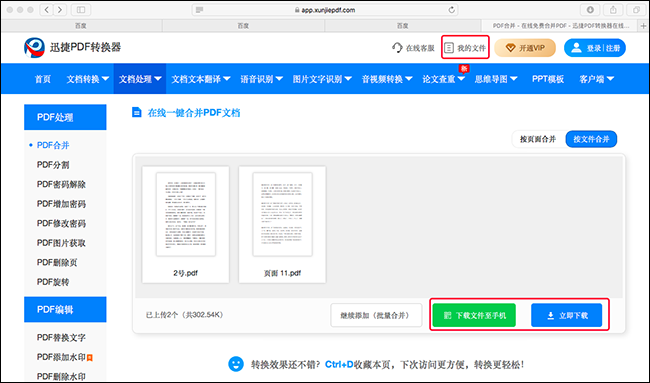Viewport: 650px width, 383px height.
Task: Click the headset icon beside 在线客服
Action: pos(397,48)
